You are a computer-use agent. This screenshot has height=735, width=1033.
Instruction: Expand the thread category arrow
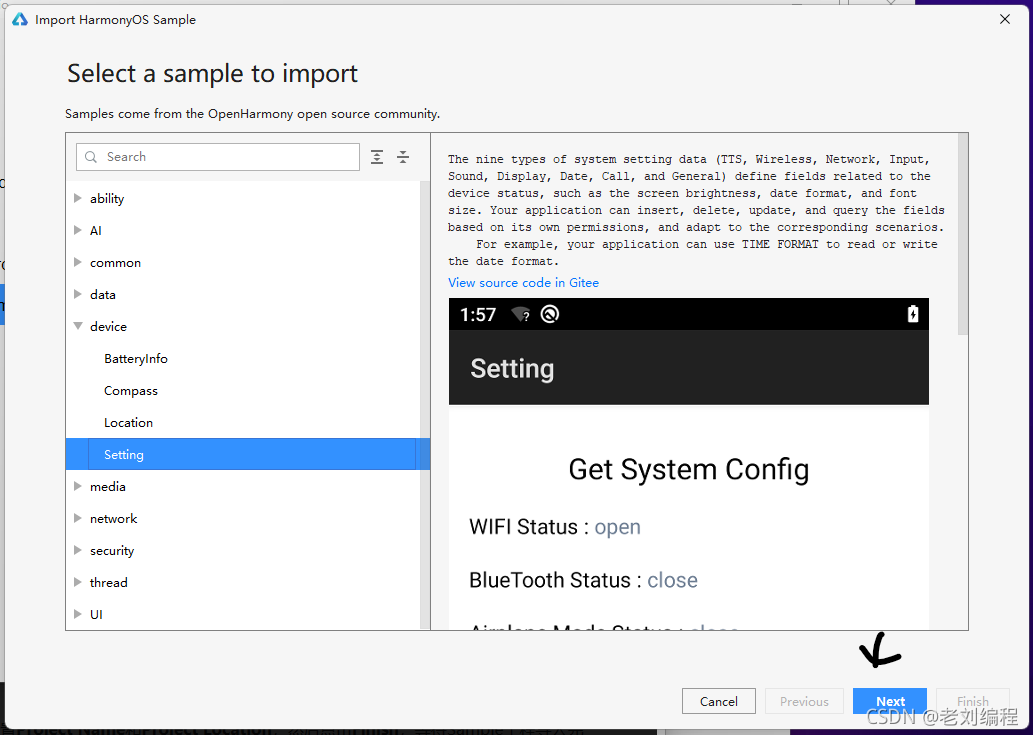point(78,582)
